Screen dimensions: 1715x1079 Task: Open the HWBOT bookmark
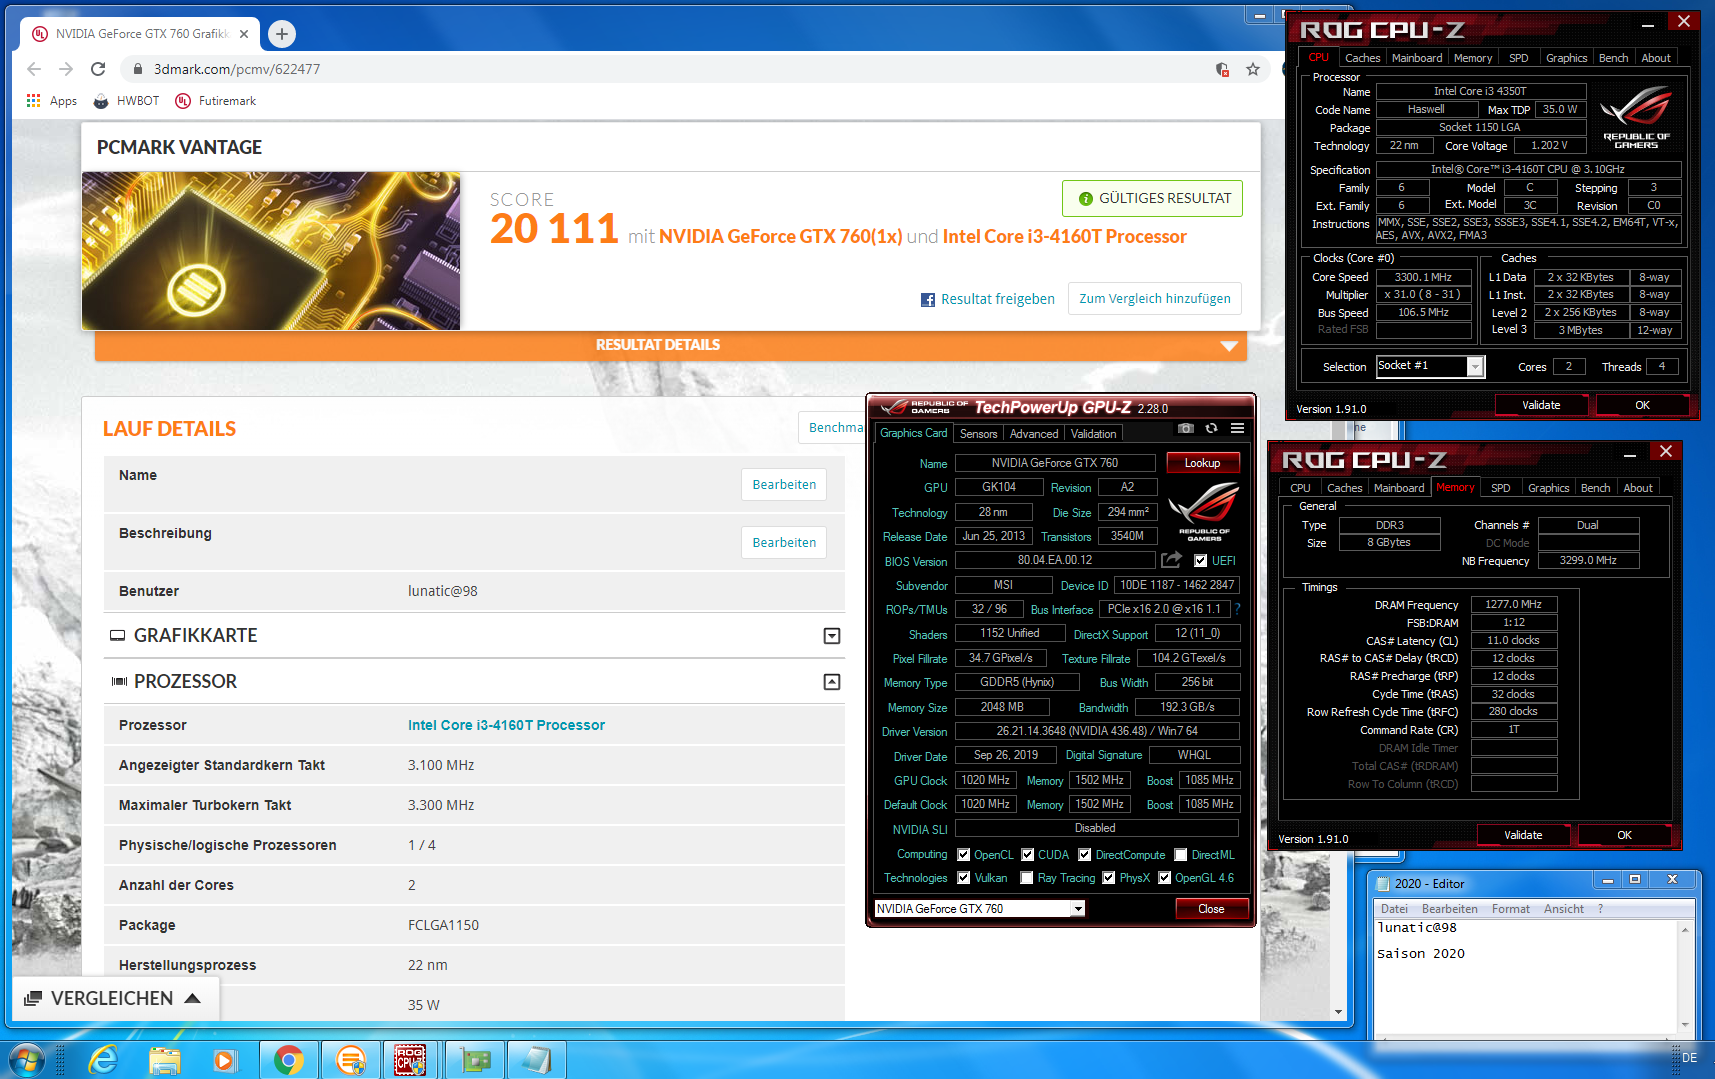[x=126, y=101]
